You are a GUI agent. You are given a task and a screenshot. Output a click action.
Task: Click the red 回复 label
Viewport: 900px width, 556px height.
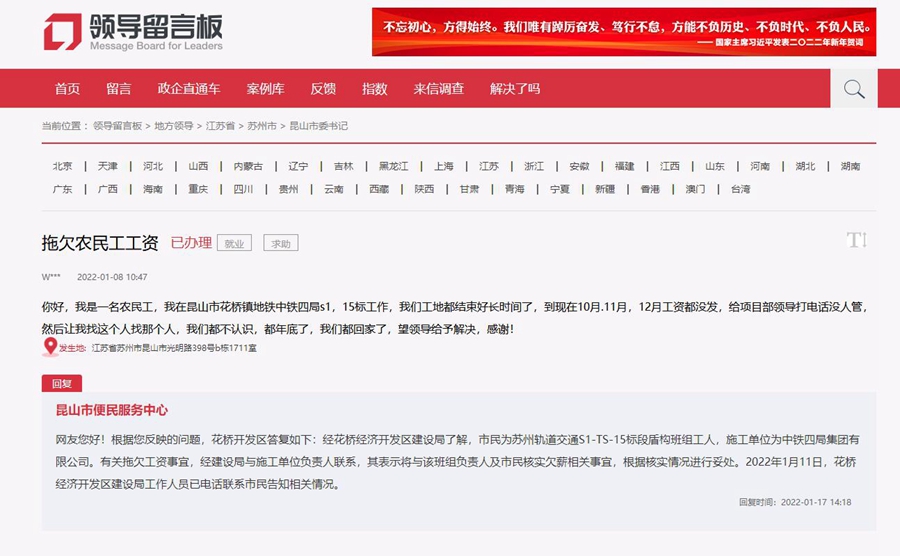click(61, 383)
